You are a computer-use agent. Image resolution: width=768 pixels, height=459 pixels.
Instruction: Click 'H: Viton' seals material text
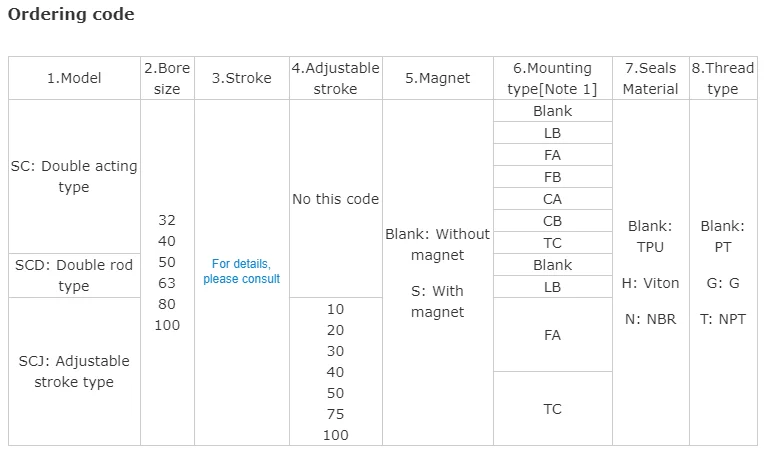650,283
